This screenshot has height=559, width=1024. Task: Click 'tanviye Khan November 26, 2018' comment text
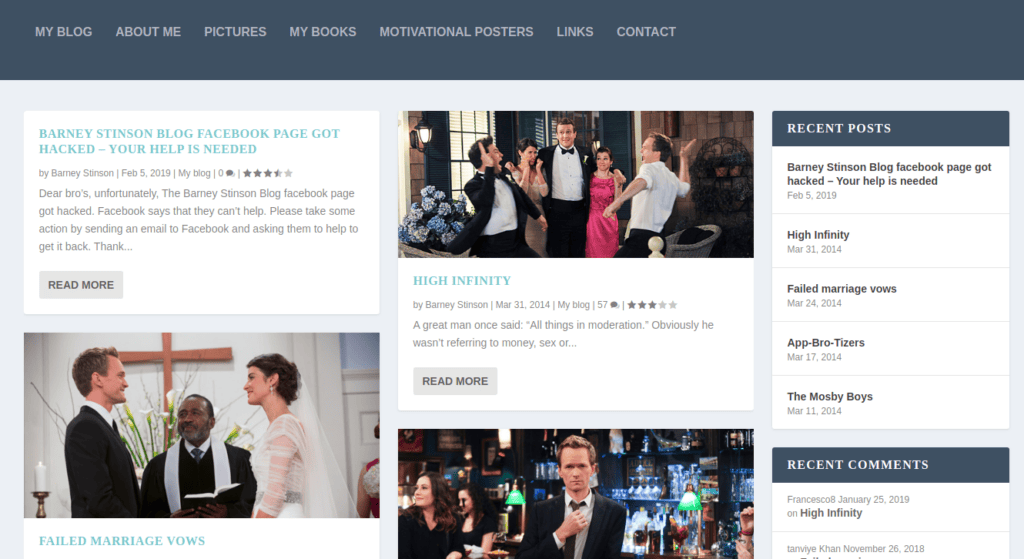(x=856, y=549)
